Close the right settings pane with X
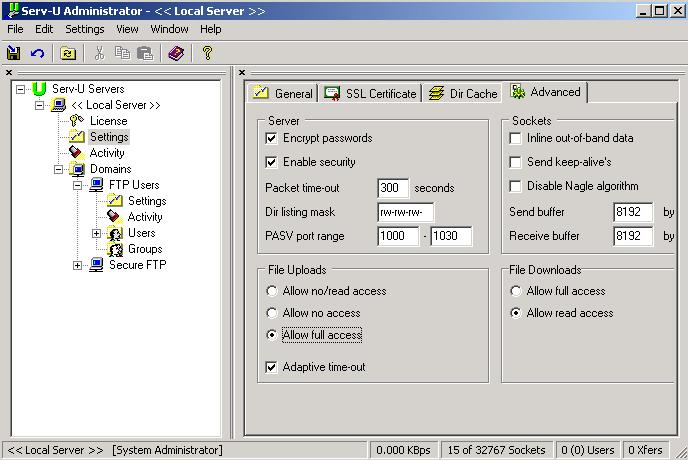 (x=242, y=72)
